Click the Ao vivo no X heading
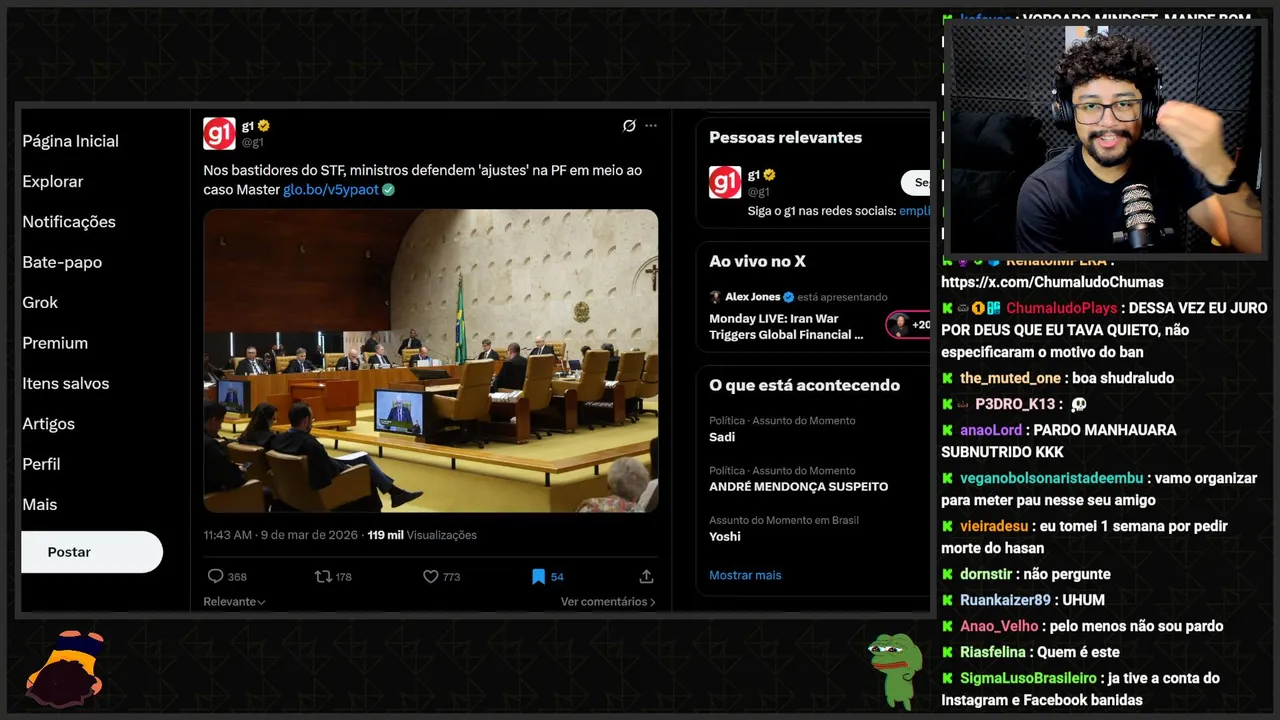 point(757,262)
